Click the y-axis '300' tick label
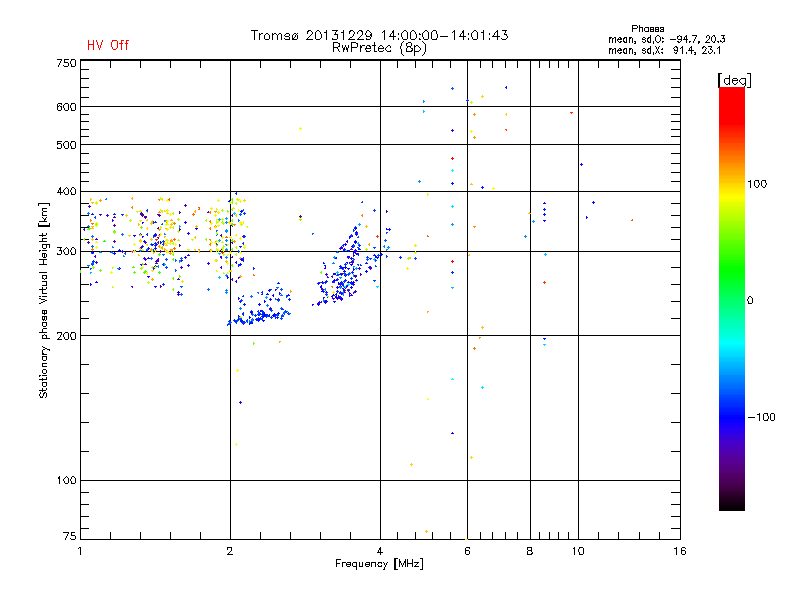The height and width of the screenshot is (600, 800). (66, 252)
